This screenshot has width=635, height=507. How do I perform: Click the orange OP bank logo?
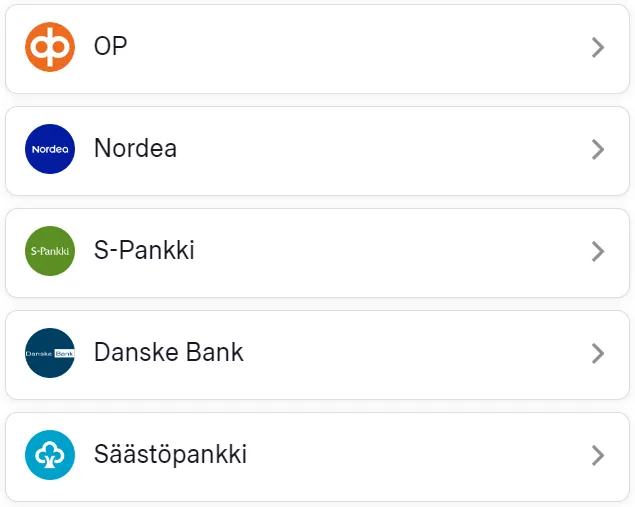click(x=50, y=47)
